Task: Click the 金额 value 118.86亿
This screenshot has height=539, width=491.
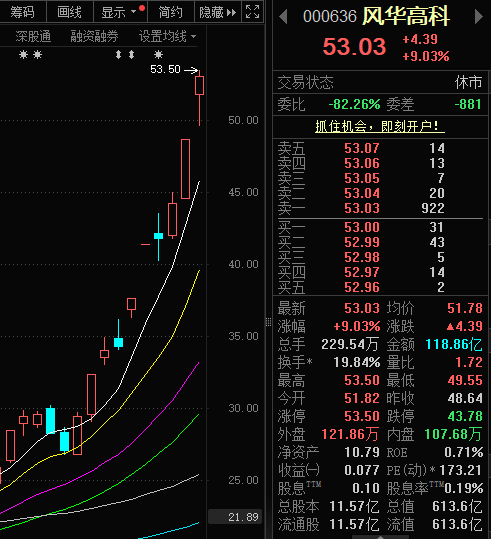Action: (454, 344)
